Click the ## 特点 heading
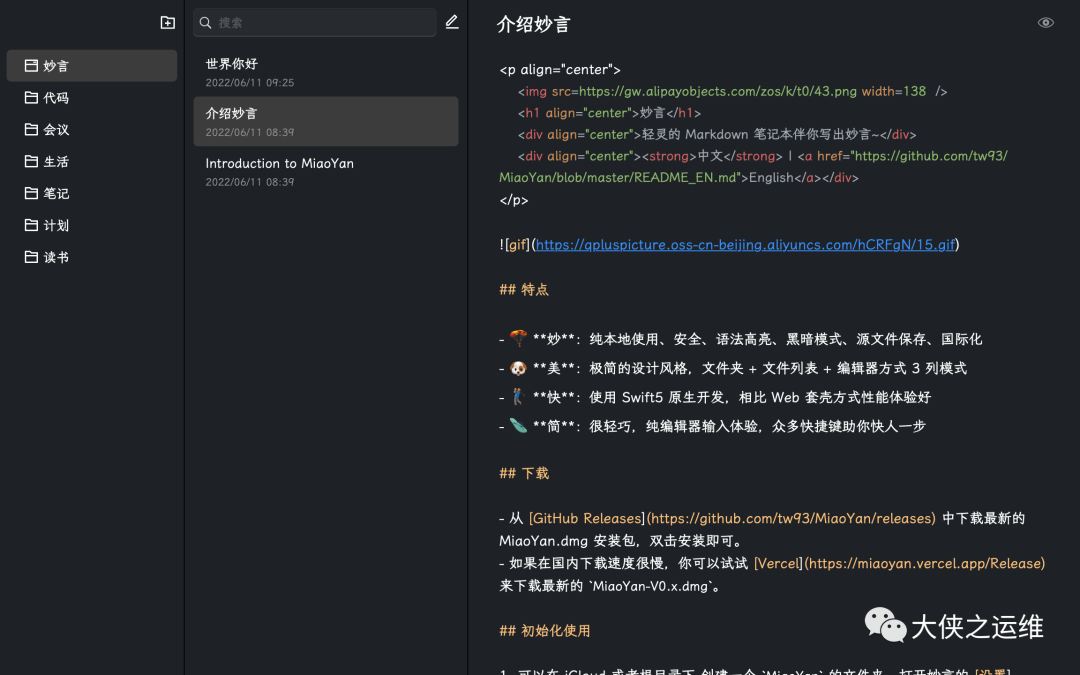This screenshot has height=675, width=1080. [524, 289]
